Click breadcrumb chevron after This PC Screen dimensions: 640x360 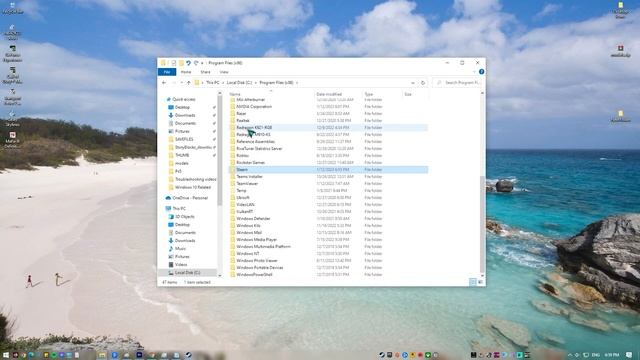pos(223,83)
